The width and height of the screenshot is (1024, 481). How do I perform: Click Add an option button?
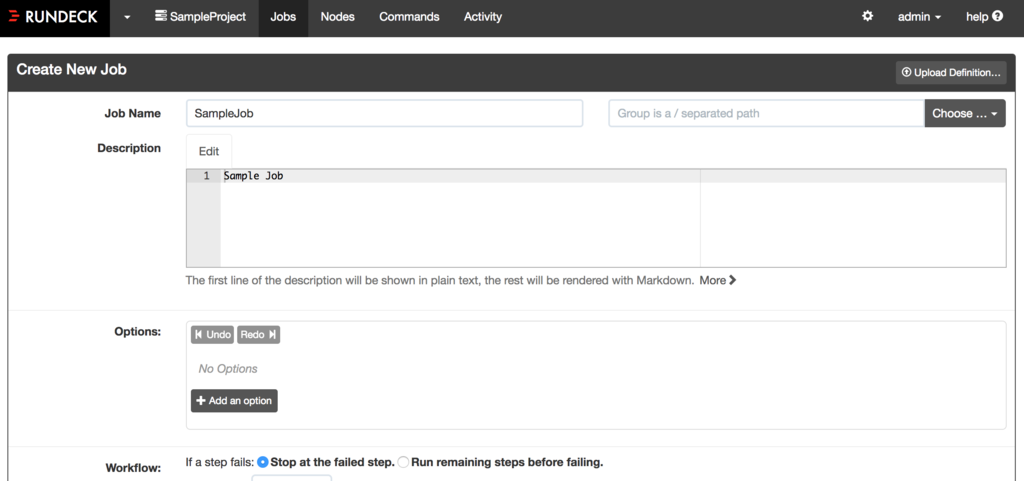234,401
